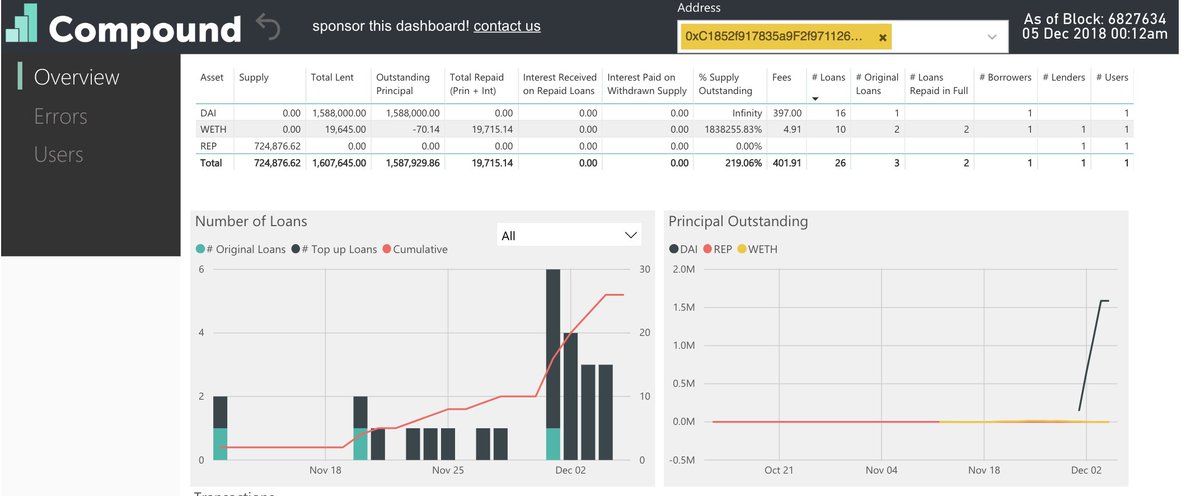
Task: Expand the Address dropdown chevron
Action: [992, 37]
